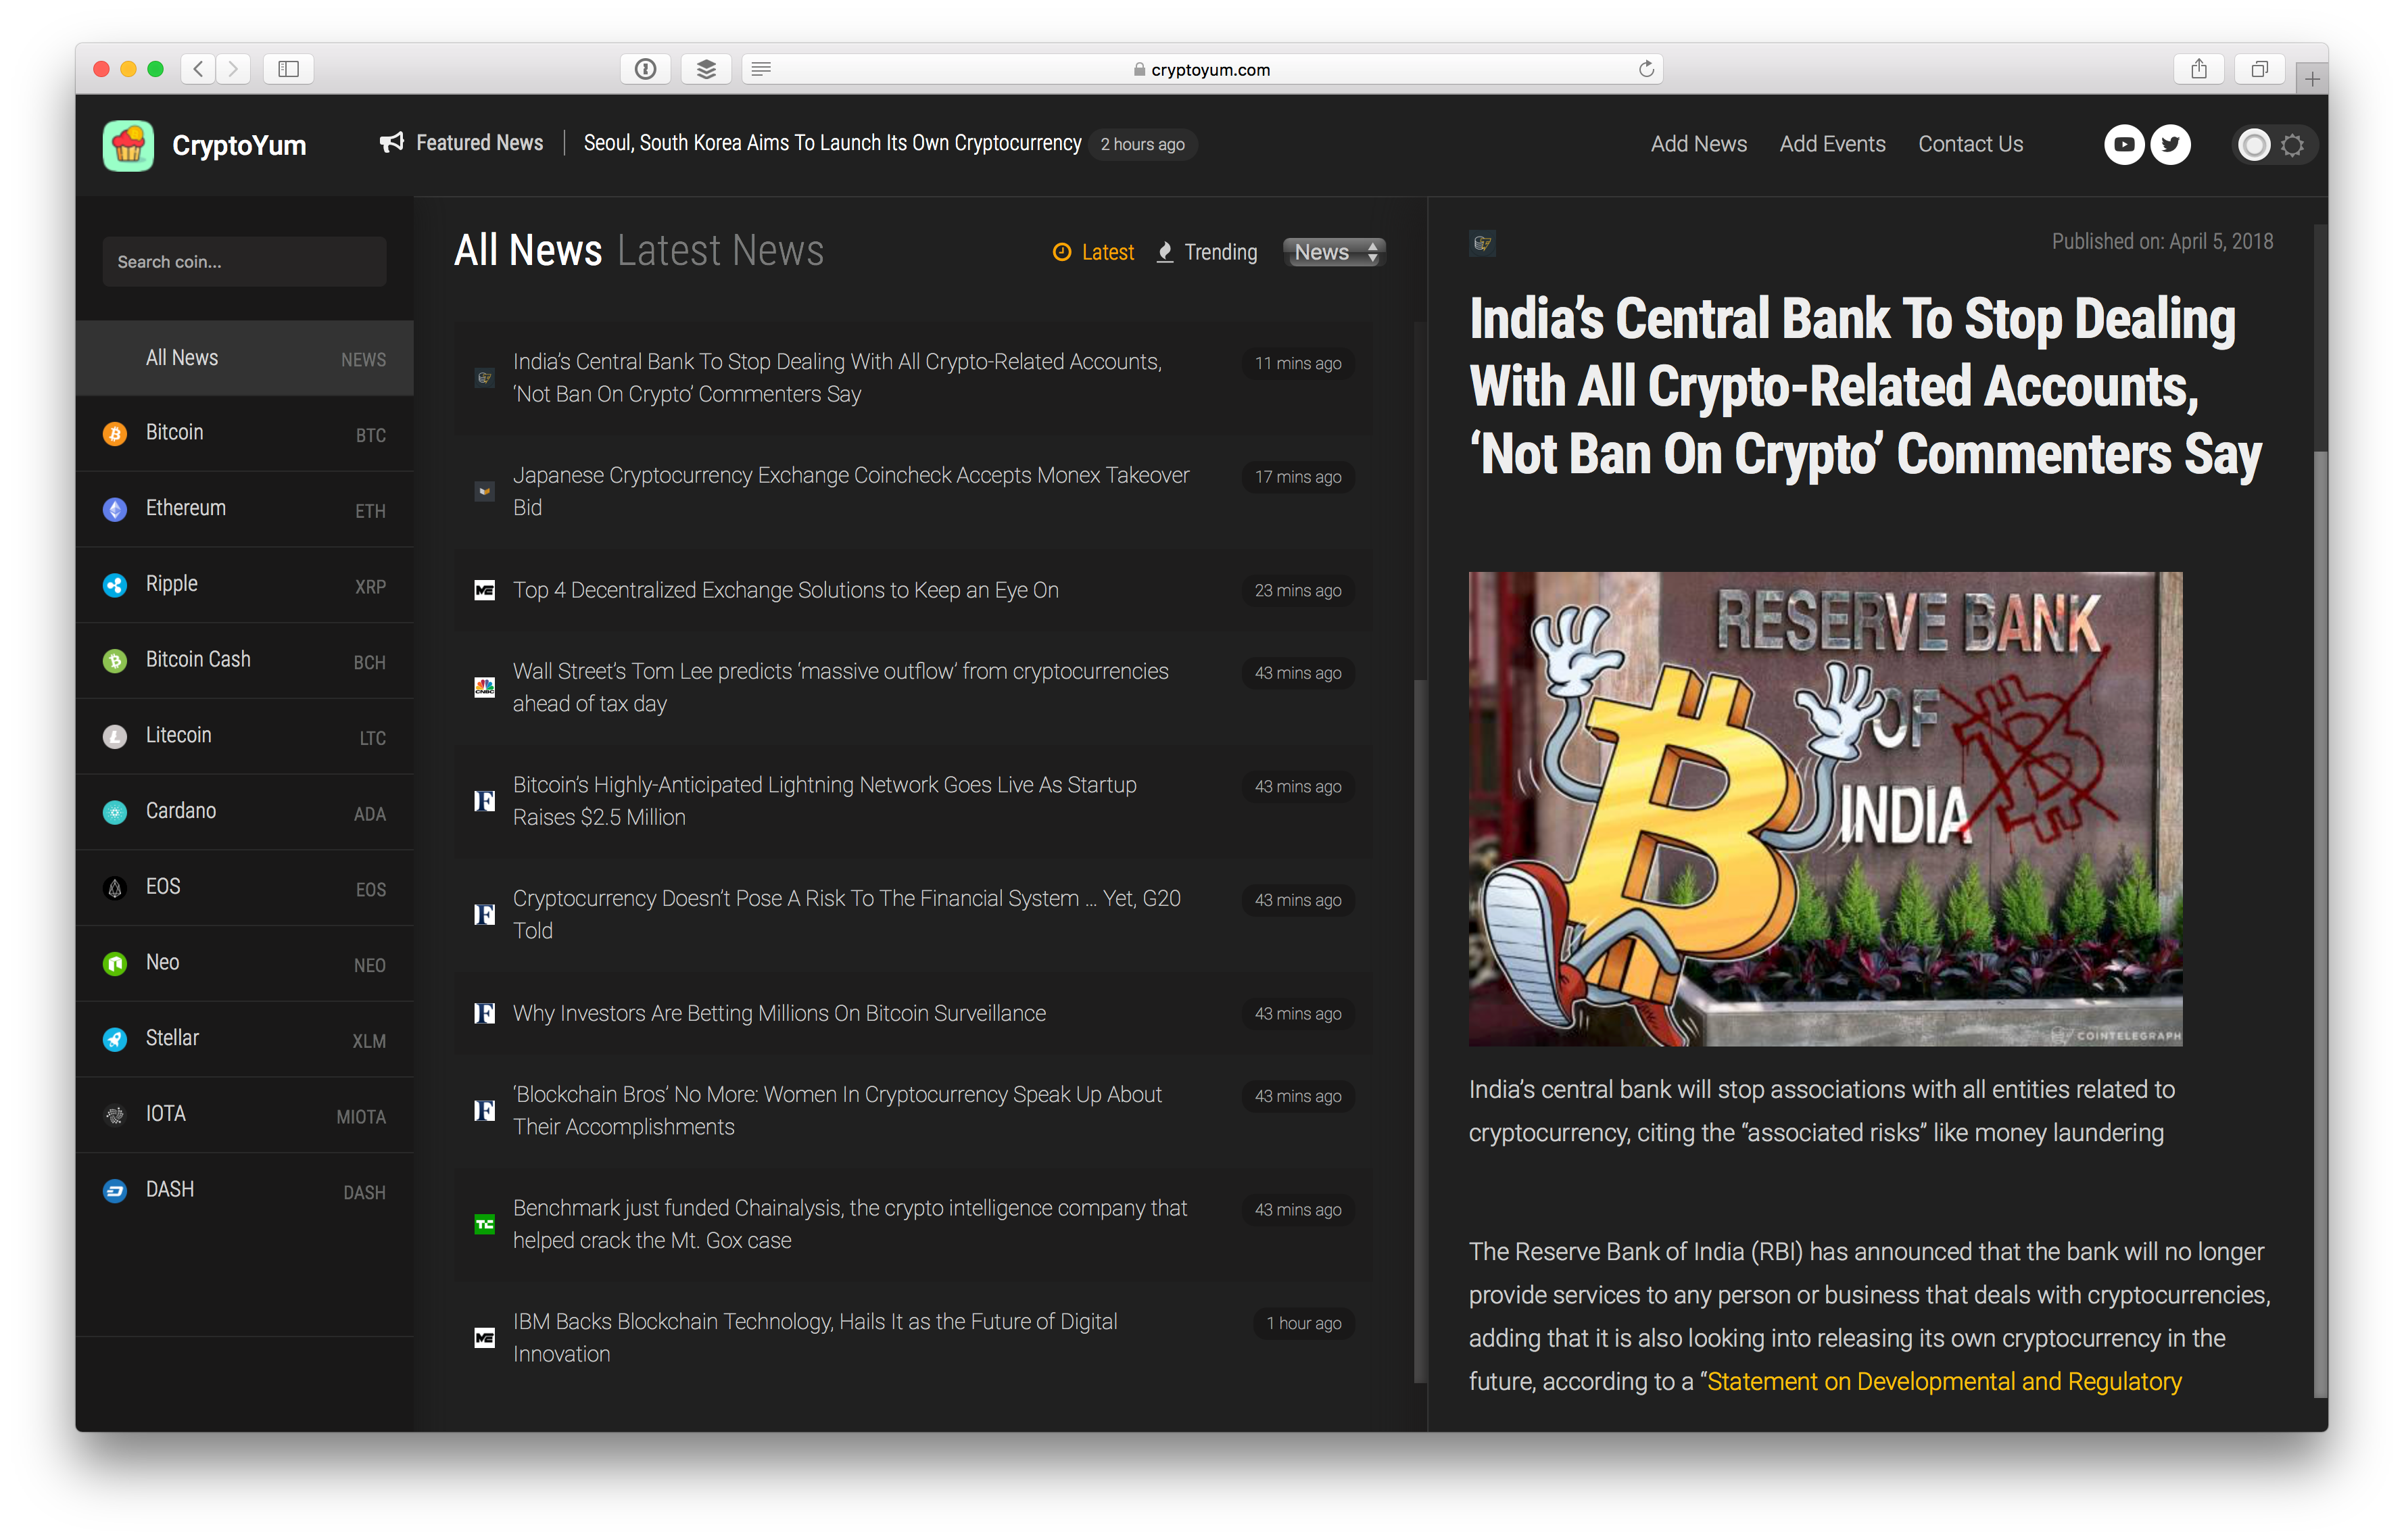Click source icon beside India's Central Bank headline
2404x1540 pixels.
click(484, 378)
